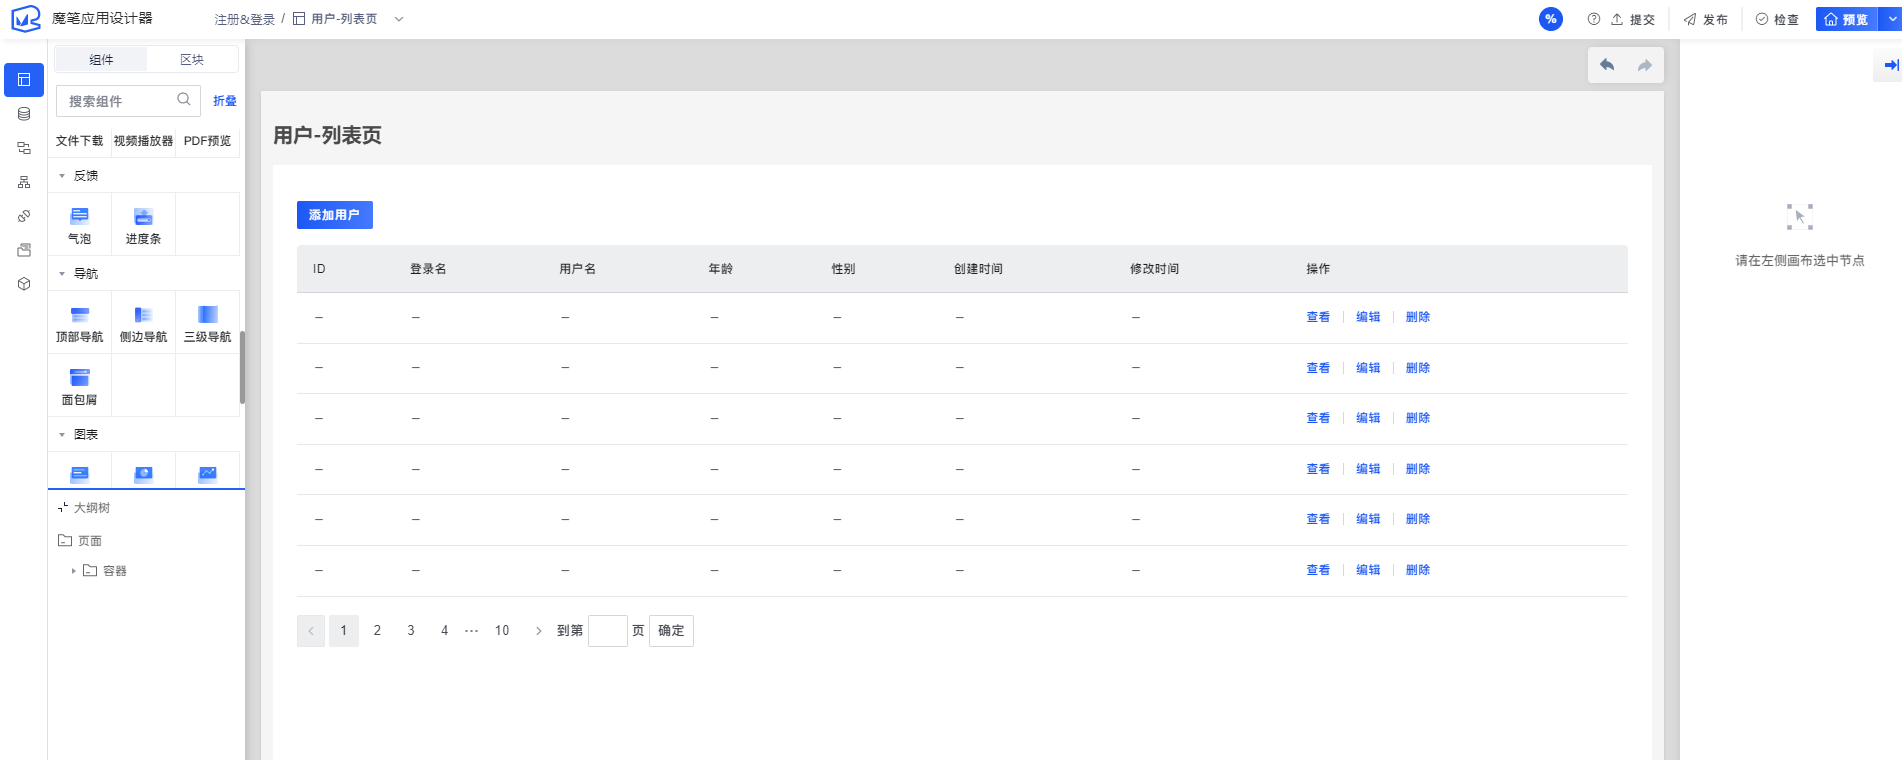
Task: Focus the 到第 page number input
Action: (608, 631)
